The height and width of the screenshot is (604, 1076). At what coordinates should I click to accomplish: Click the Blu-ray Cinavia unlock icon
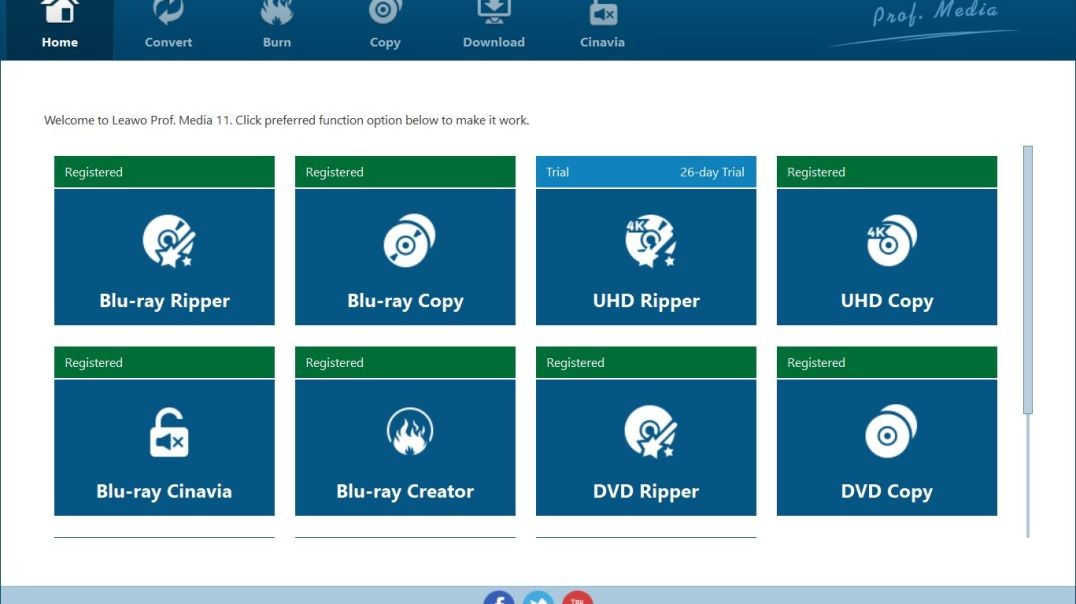tap(169, 432)
